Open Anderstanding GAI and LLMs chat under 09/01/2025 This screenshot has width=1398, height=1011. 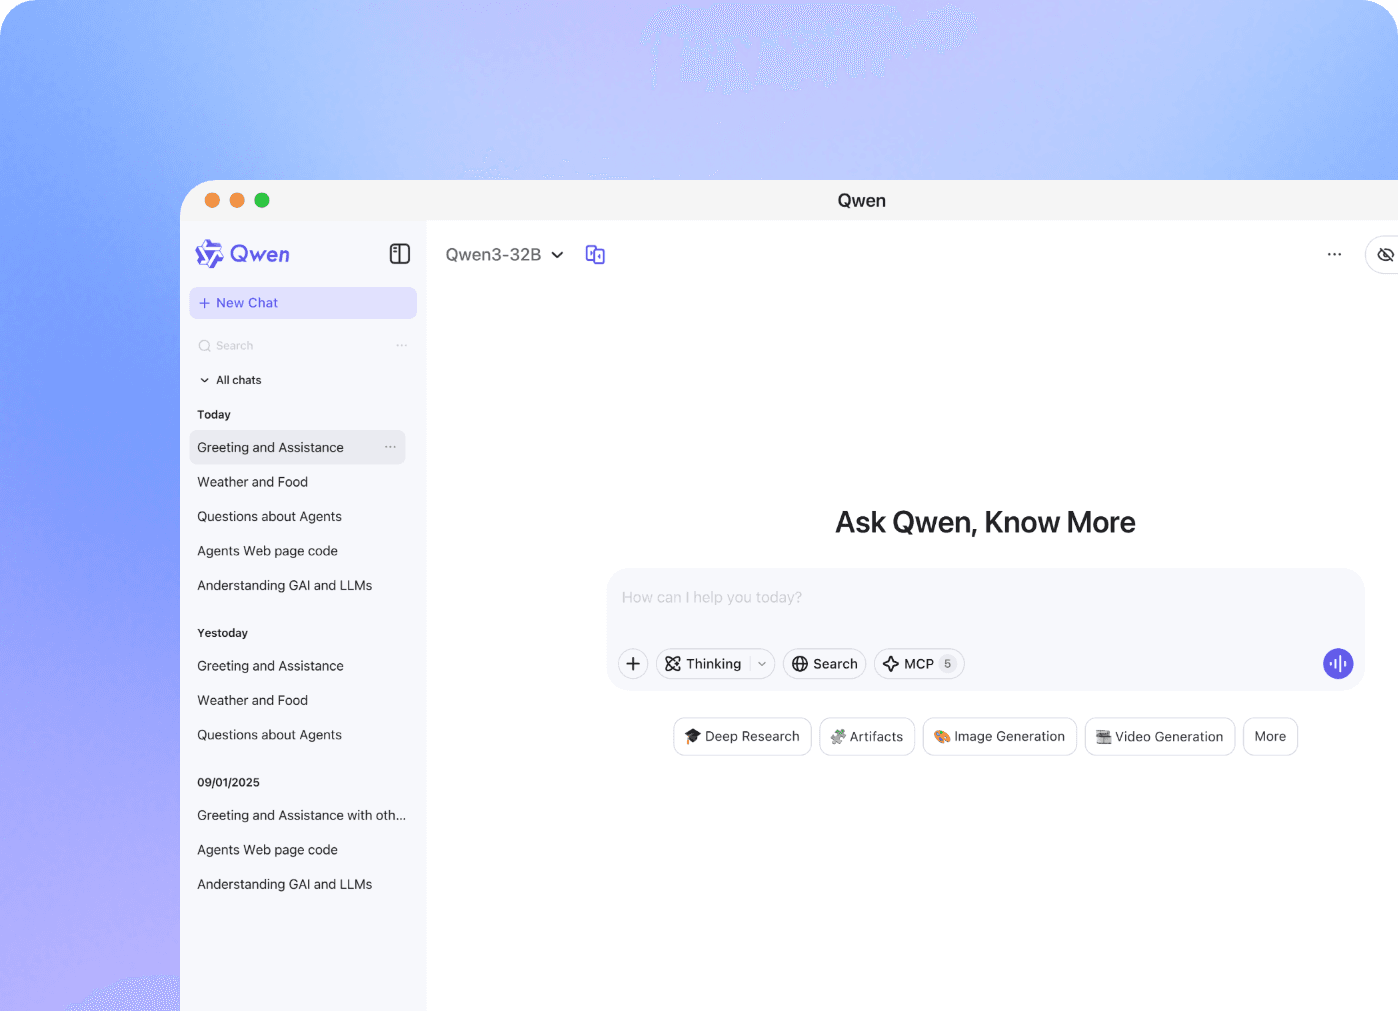284,885
